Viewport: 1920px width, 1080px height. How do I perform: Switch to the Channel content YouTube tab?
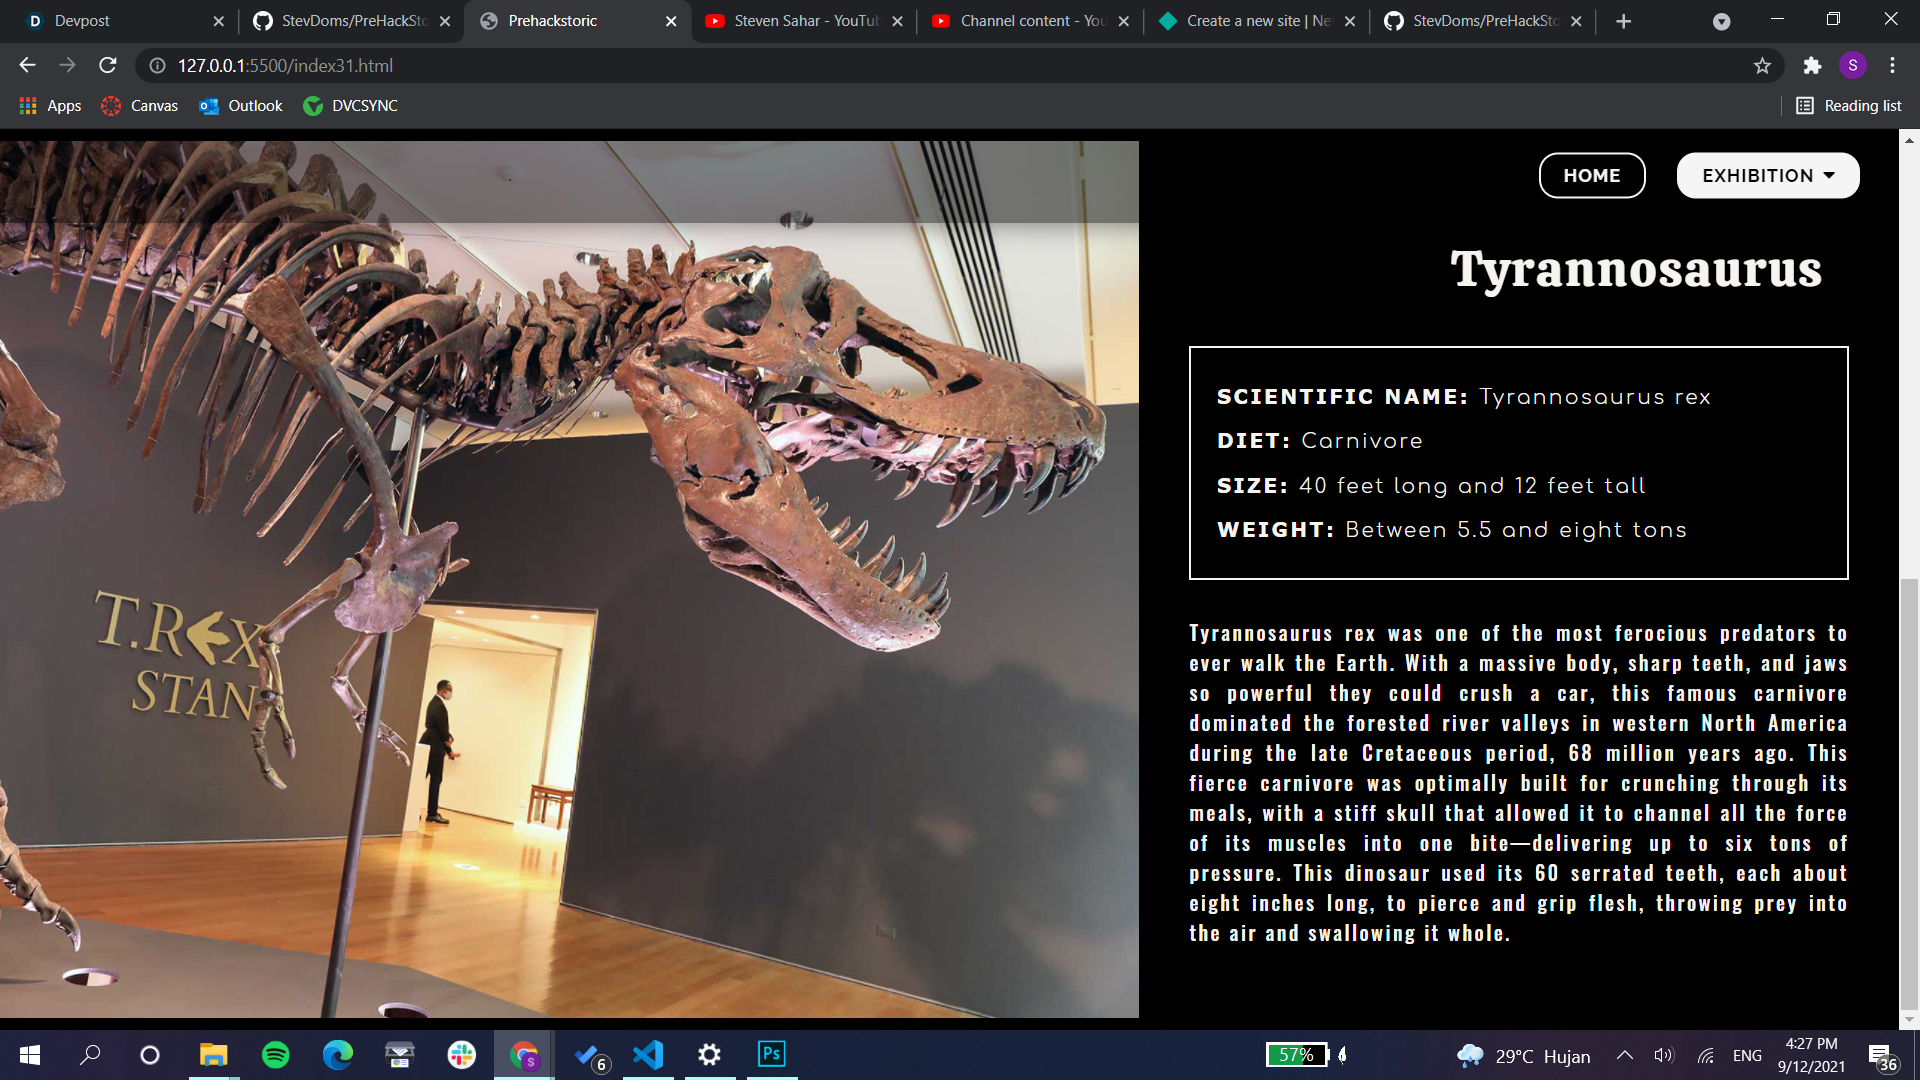click(x=1030, y=21)
